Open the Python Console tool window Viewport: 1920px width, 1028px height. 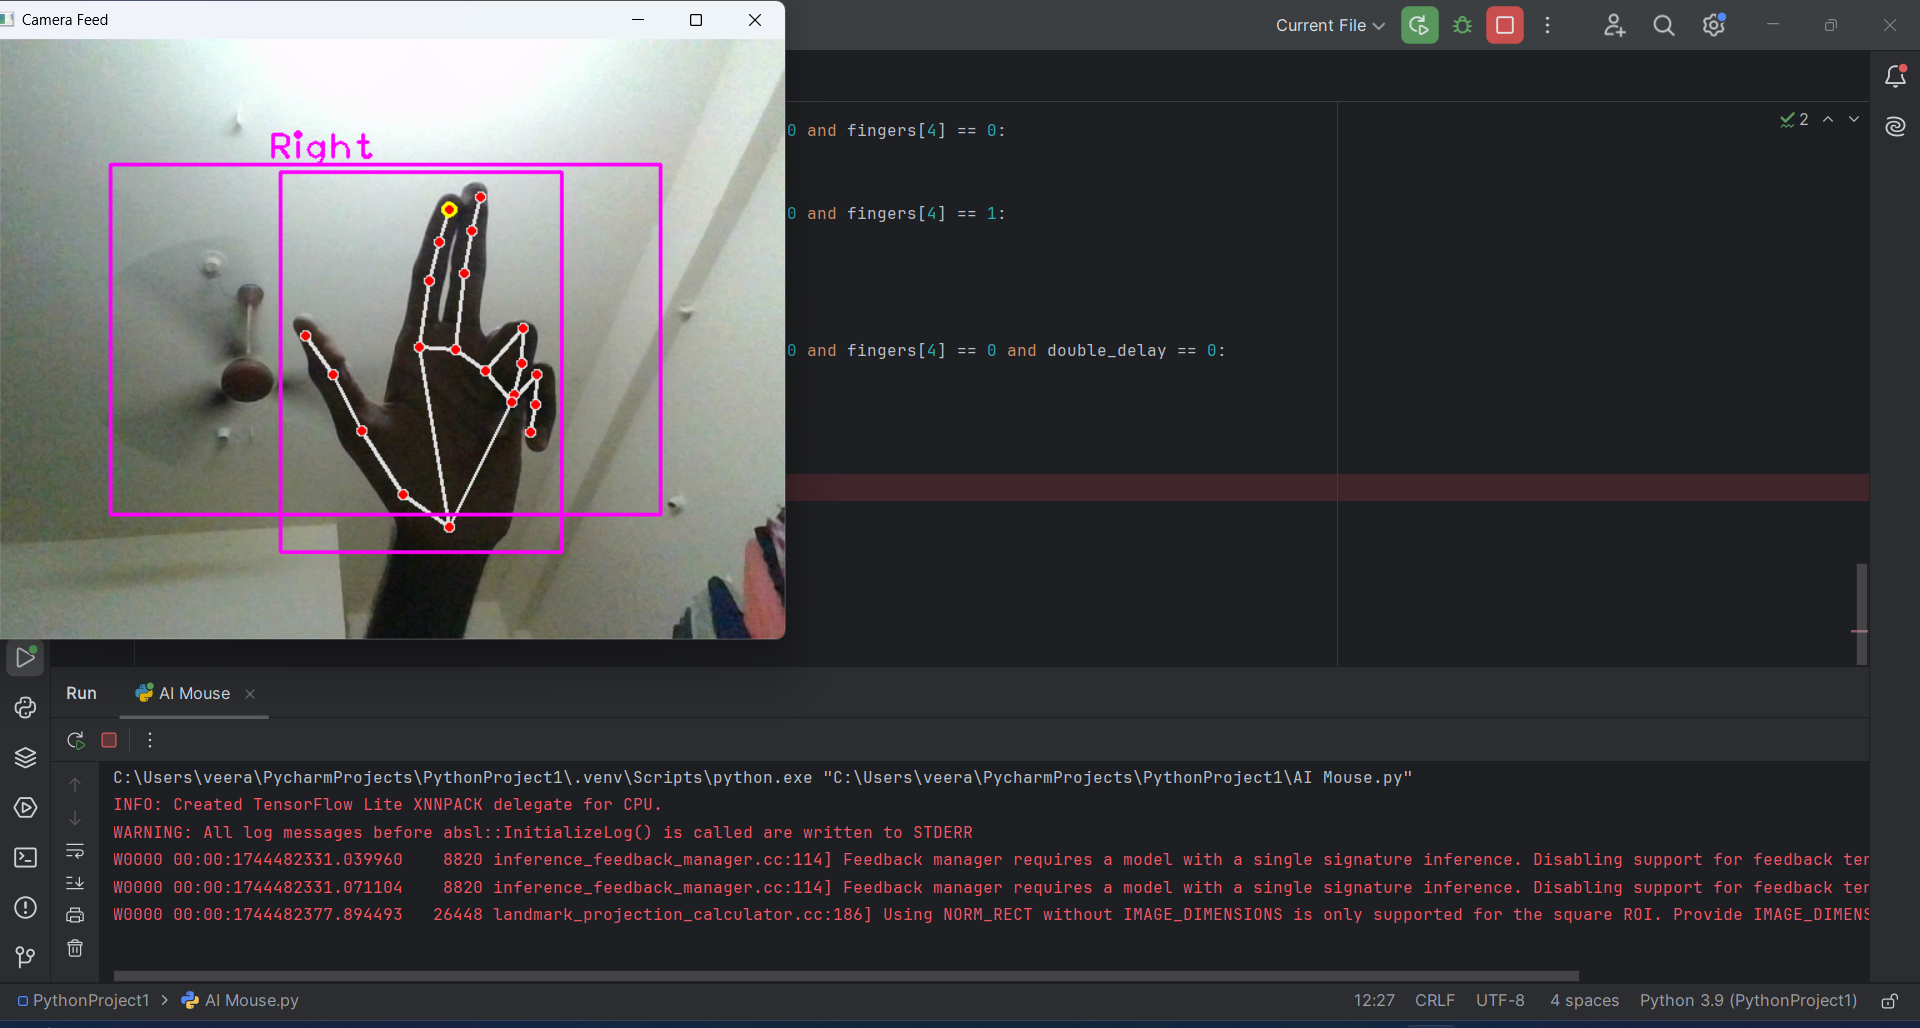coord(25,708)
